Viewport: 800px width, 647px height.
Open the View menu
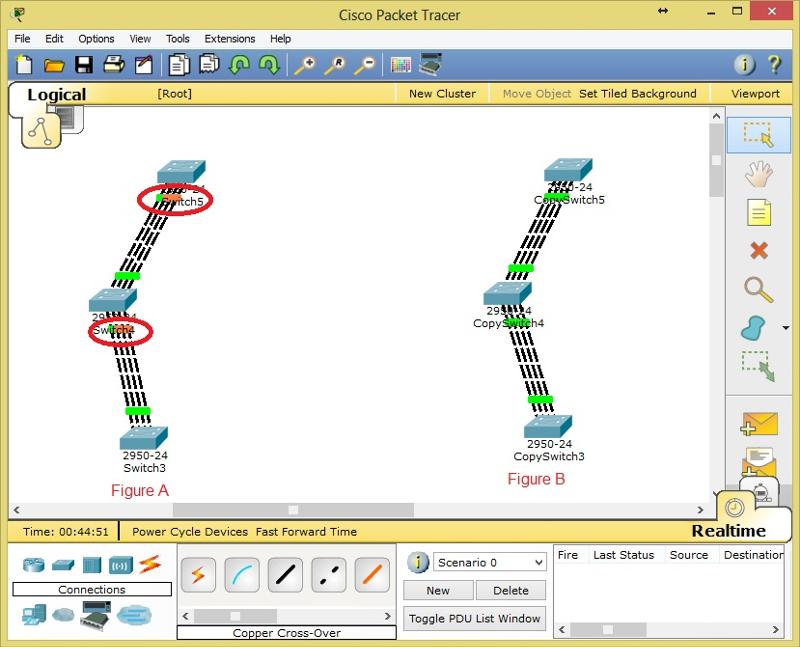coord(140,39)
